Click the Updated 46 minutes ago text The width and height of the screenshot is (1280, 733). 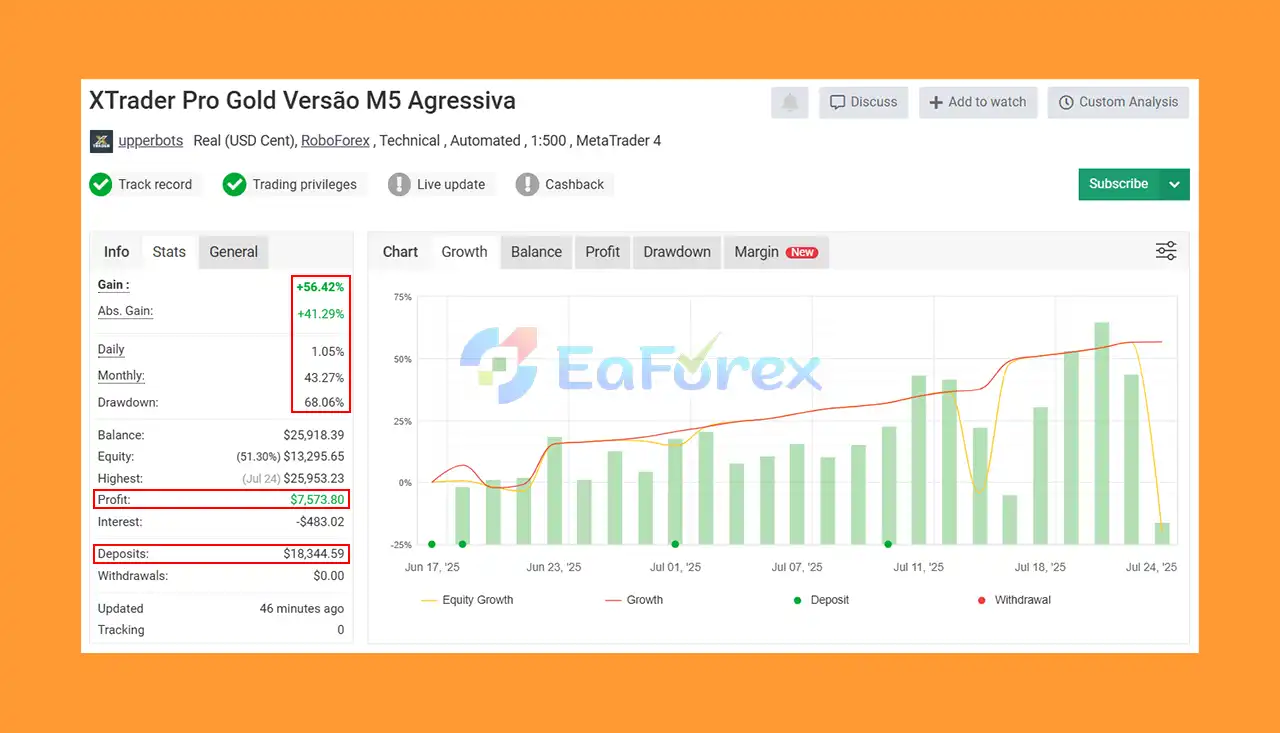[x=302, y=609]
